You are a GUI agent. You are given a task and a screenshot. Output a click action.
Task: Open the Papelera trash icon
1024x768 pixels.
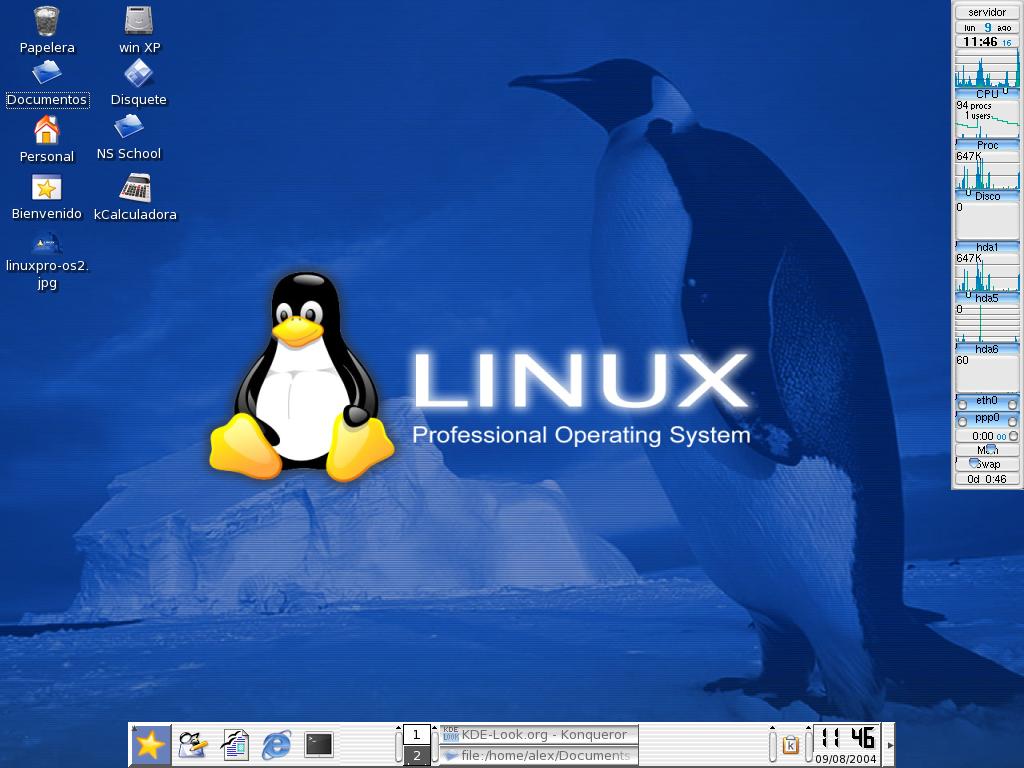tap(46, 22)
